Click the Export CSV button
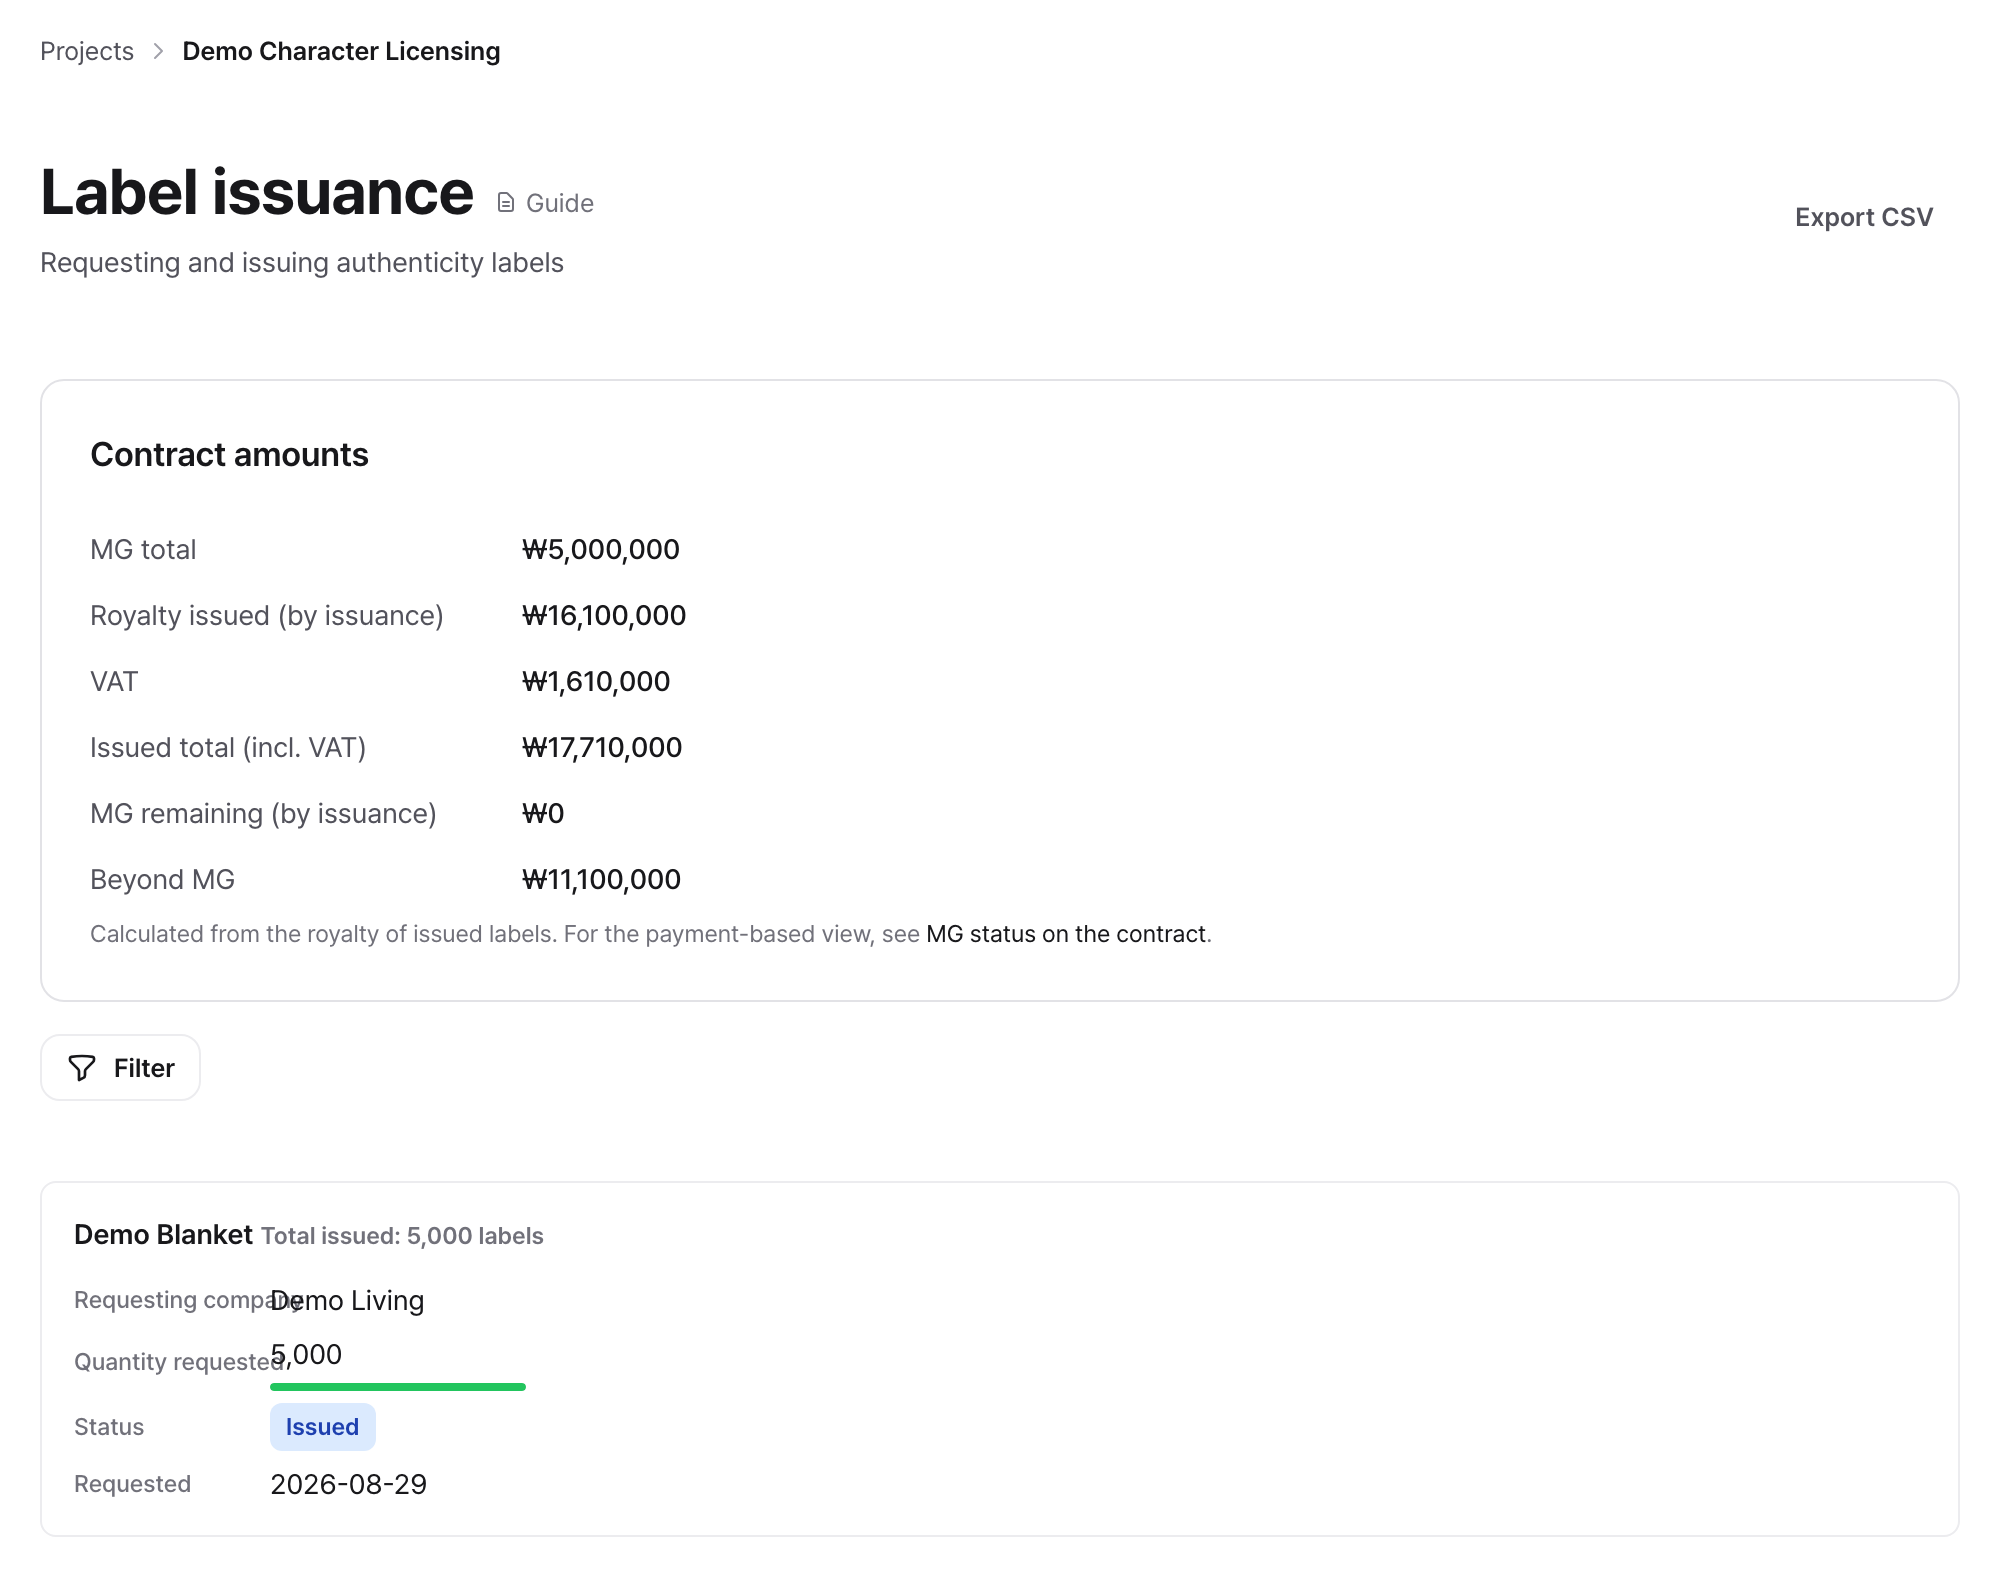This screenshot has width=2000, height=1580. point(1863,217)
